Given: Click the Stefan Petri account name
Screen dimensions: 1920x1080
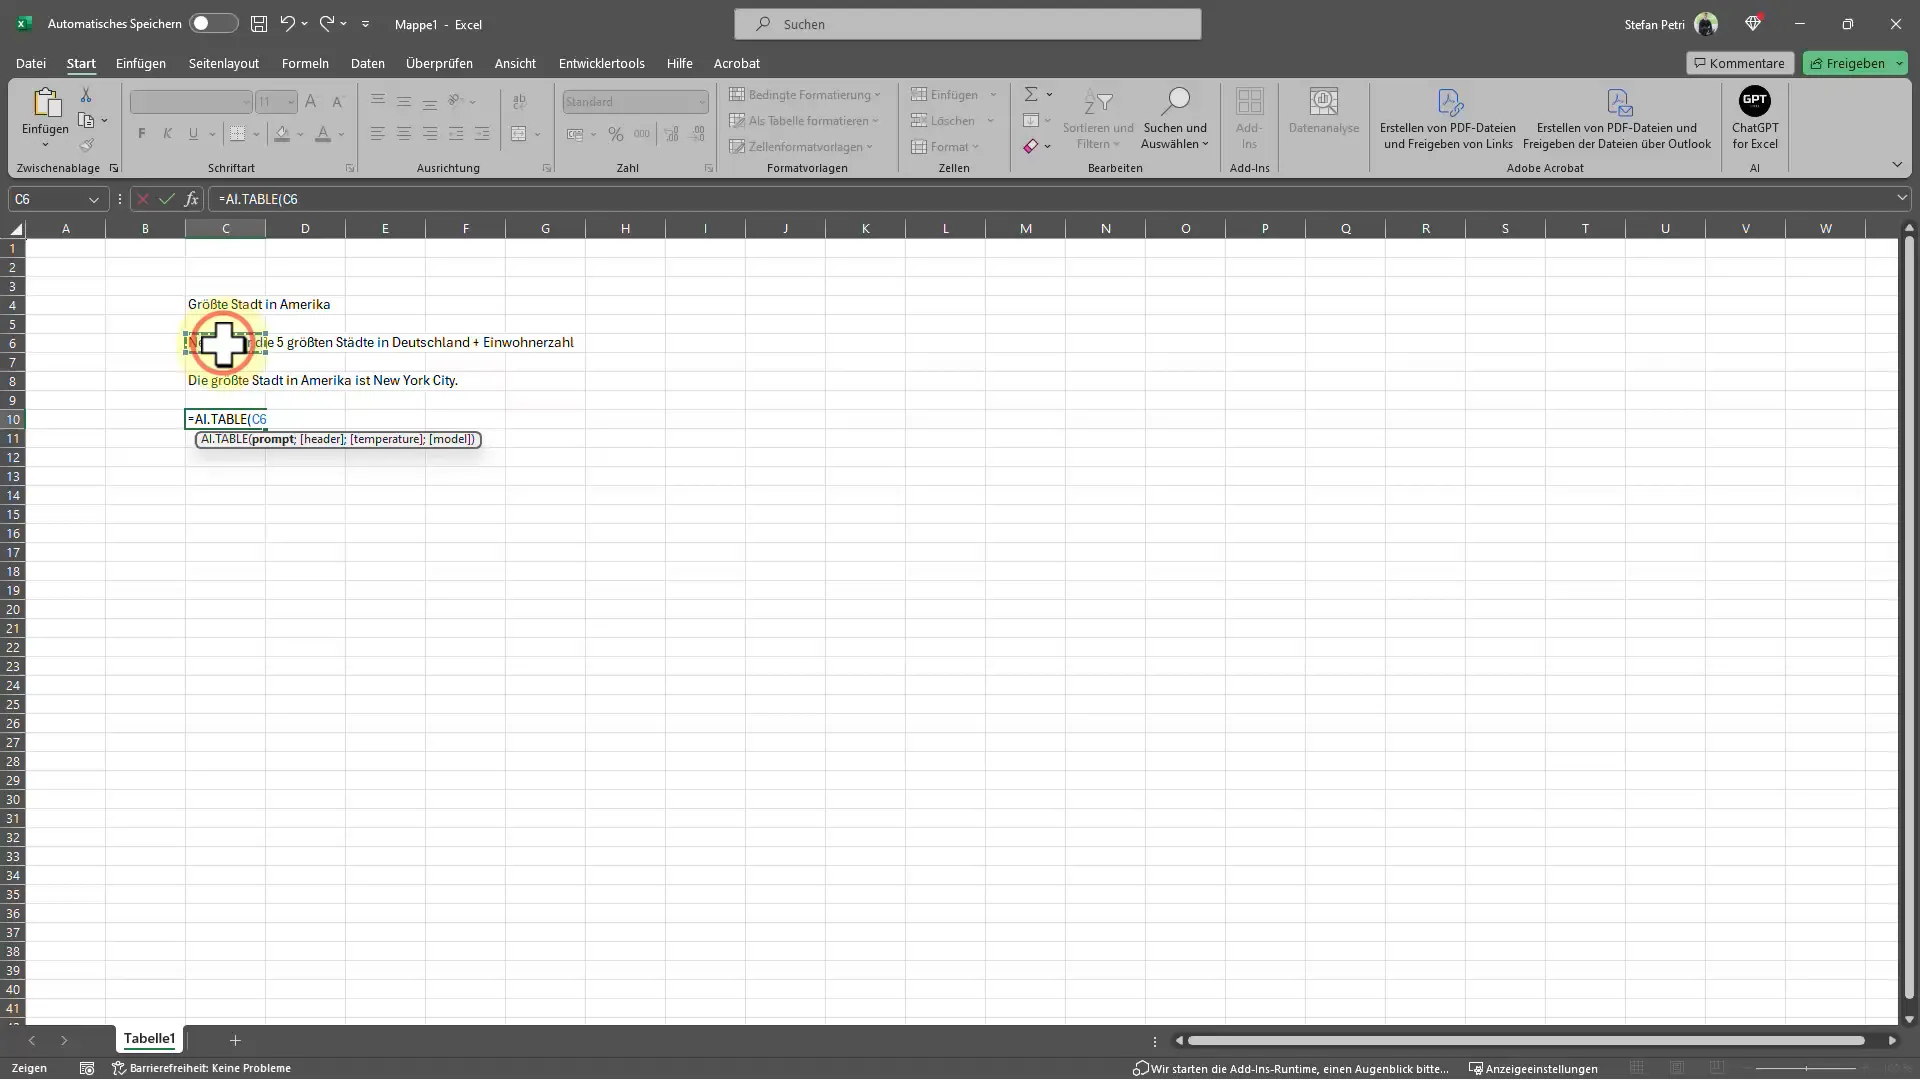Looking at the screenshot, I should point(1654,24).
